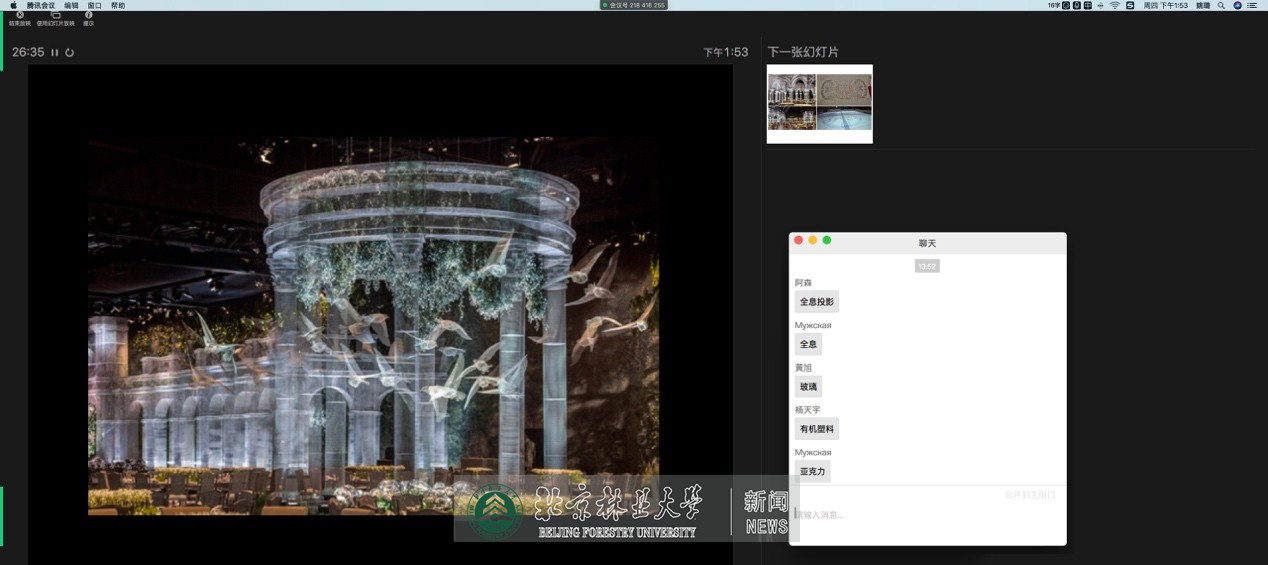This screenshot has height=565, width=1268.
Task: Pause the presentation timer
Action: (55, 52)
